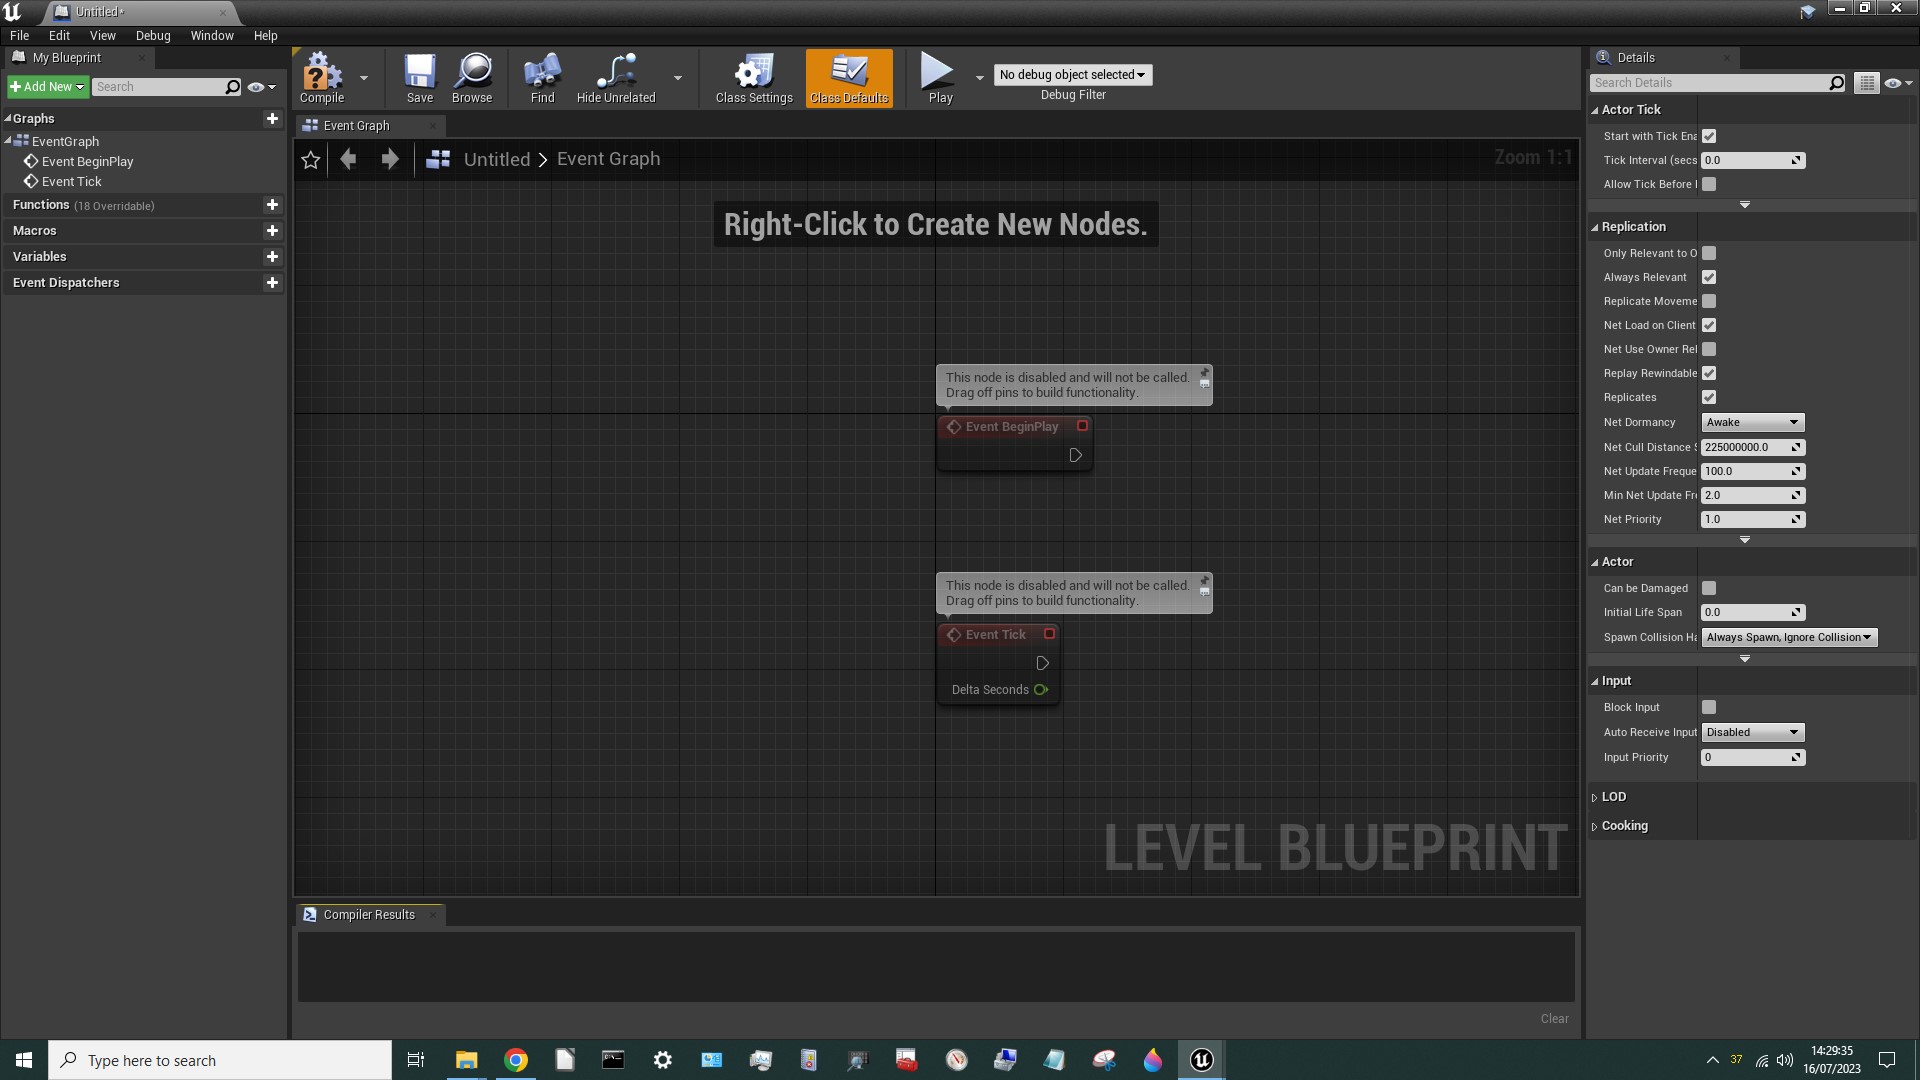Open the File menu

19,35
